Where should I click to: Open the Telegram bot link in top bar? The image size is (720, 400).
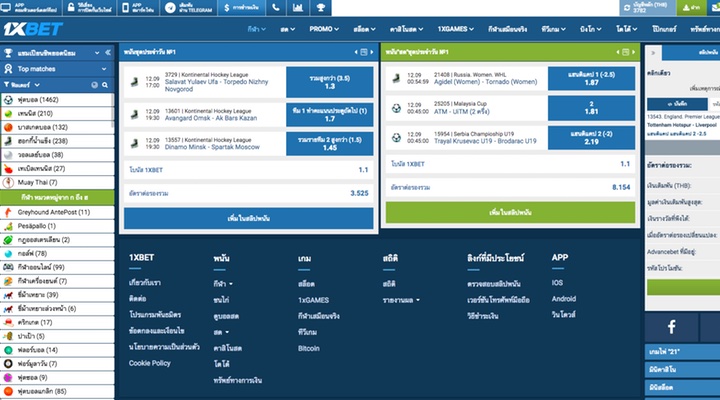click(x=189, y=7)
